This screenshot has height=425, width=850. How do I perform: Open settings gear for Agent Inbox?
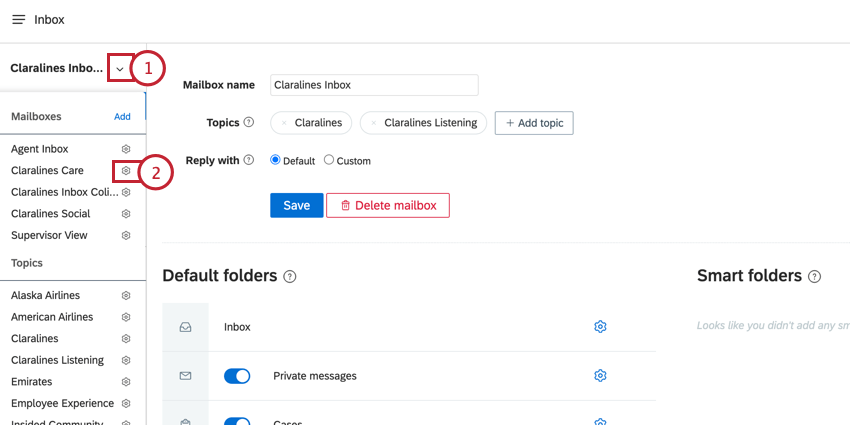point(126,149)
